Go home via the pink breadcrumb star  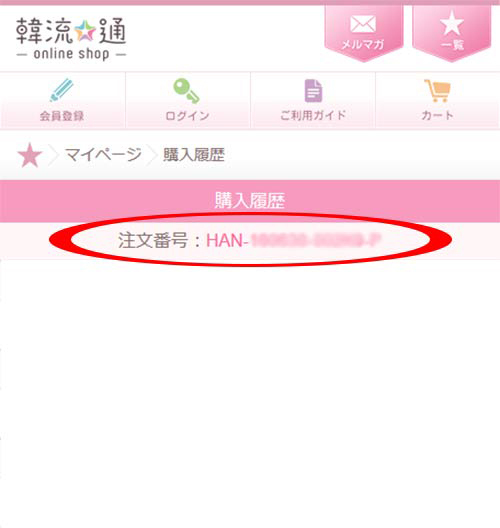30,155
